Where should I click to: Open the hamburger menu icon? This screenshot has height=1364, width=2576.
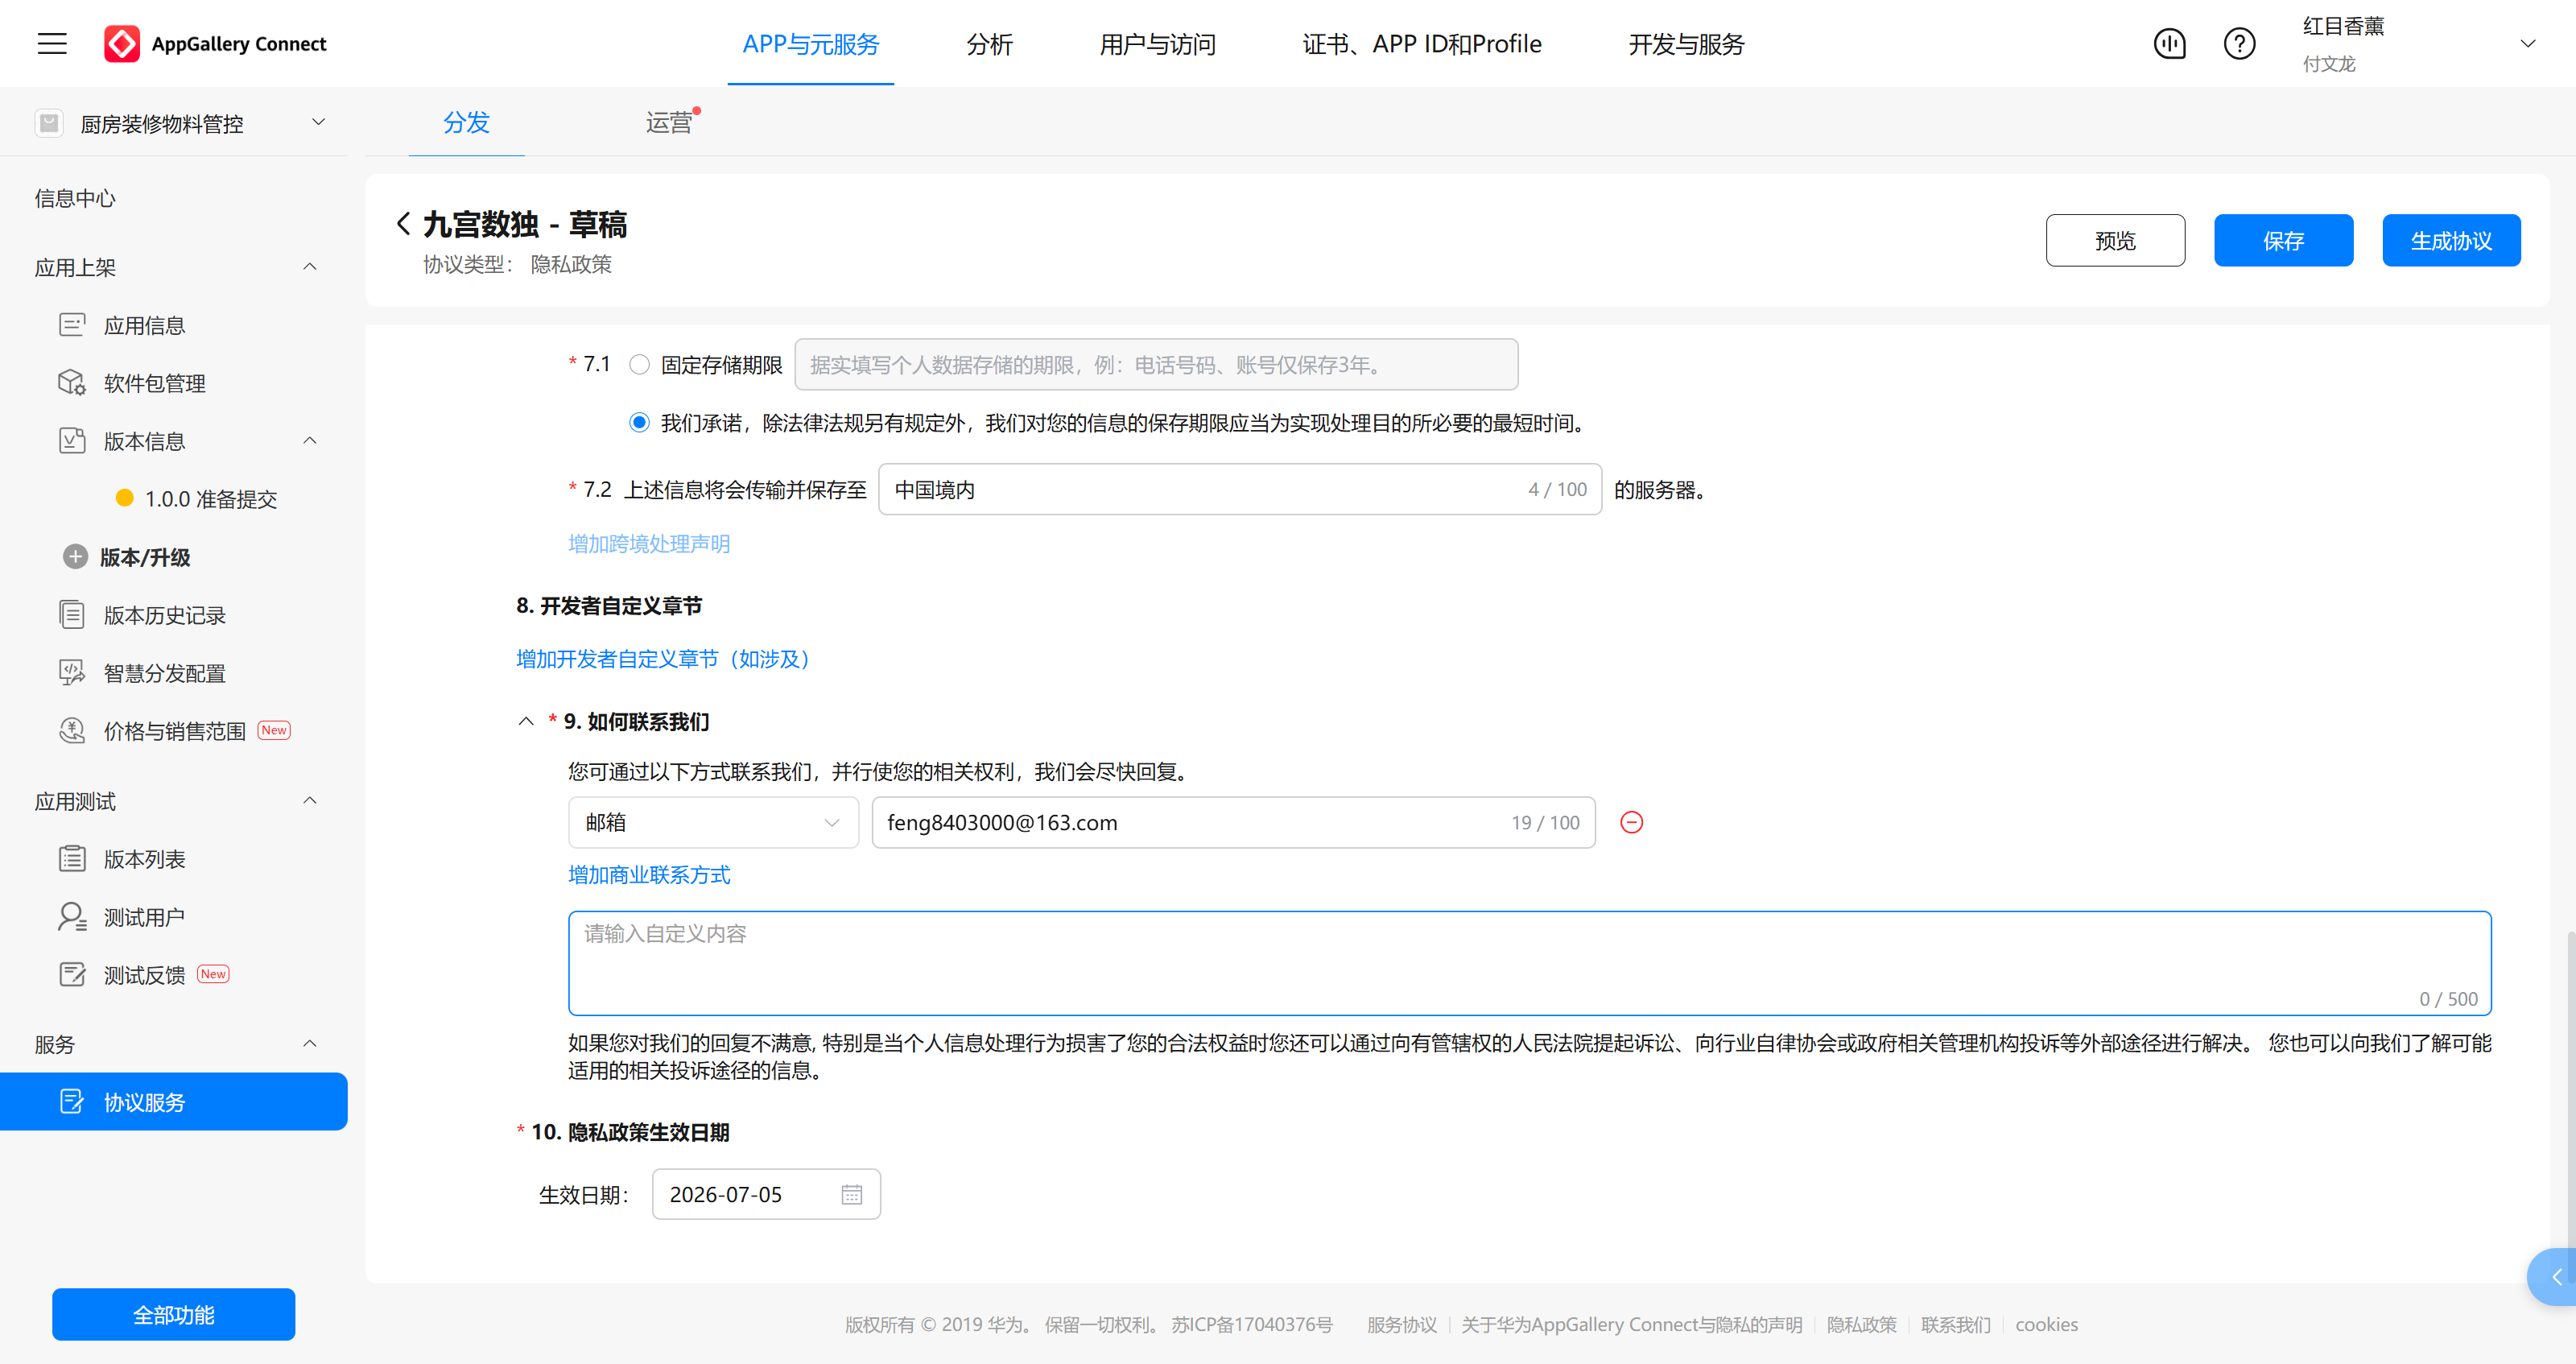click(x=52, y=44)
